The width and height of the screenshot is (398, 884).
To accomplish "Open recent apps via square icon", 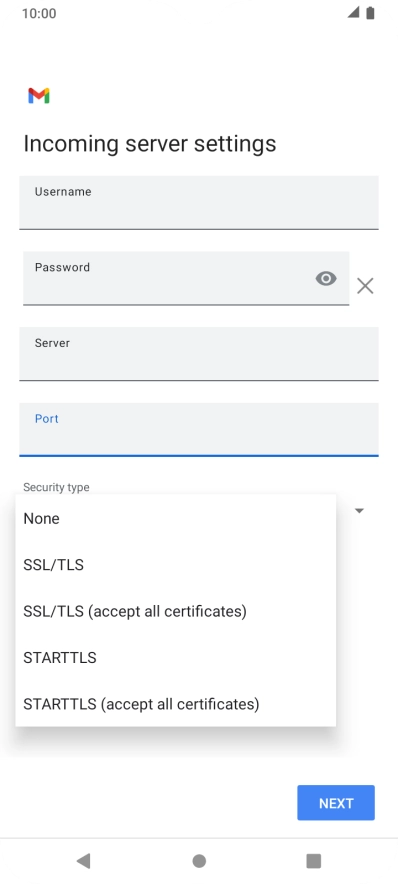I will click(x=313, y=861).
